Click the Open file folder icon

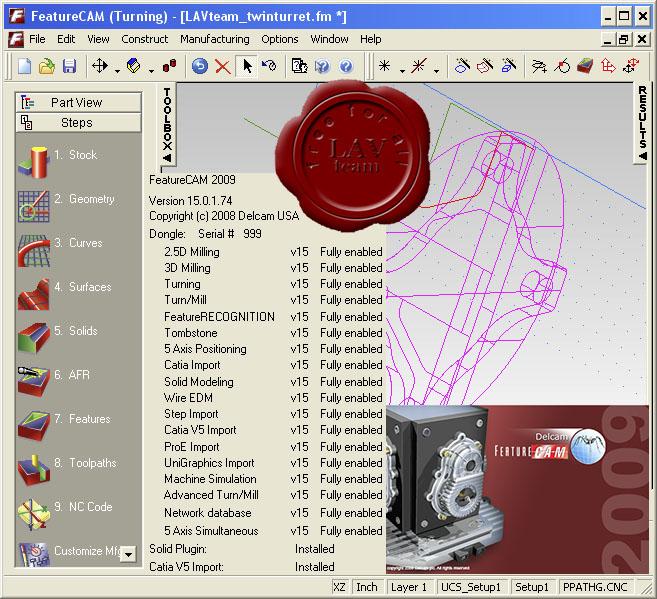(47, 66)
